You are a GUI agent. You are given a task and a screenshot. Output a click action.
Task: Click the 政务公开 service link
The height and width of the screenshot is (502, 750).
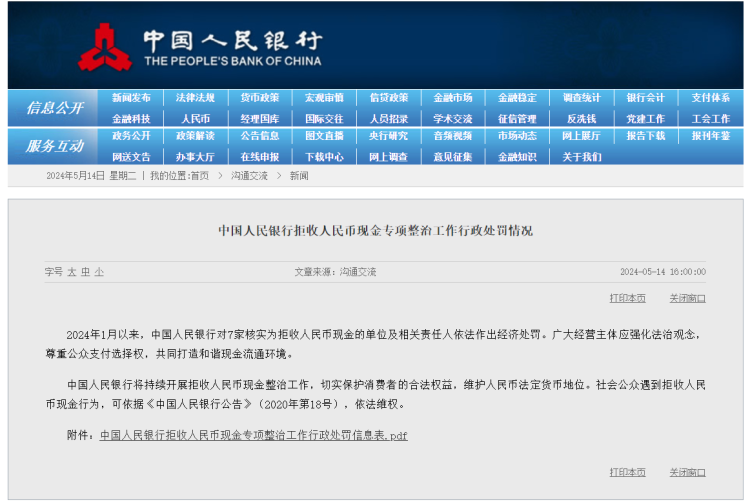coord(131,136)
